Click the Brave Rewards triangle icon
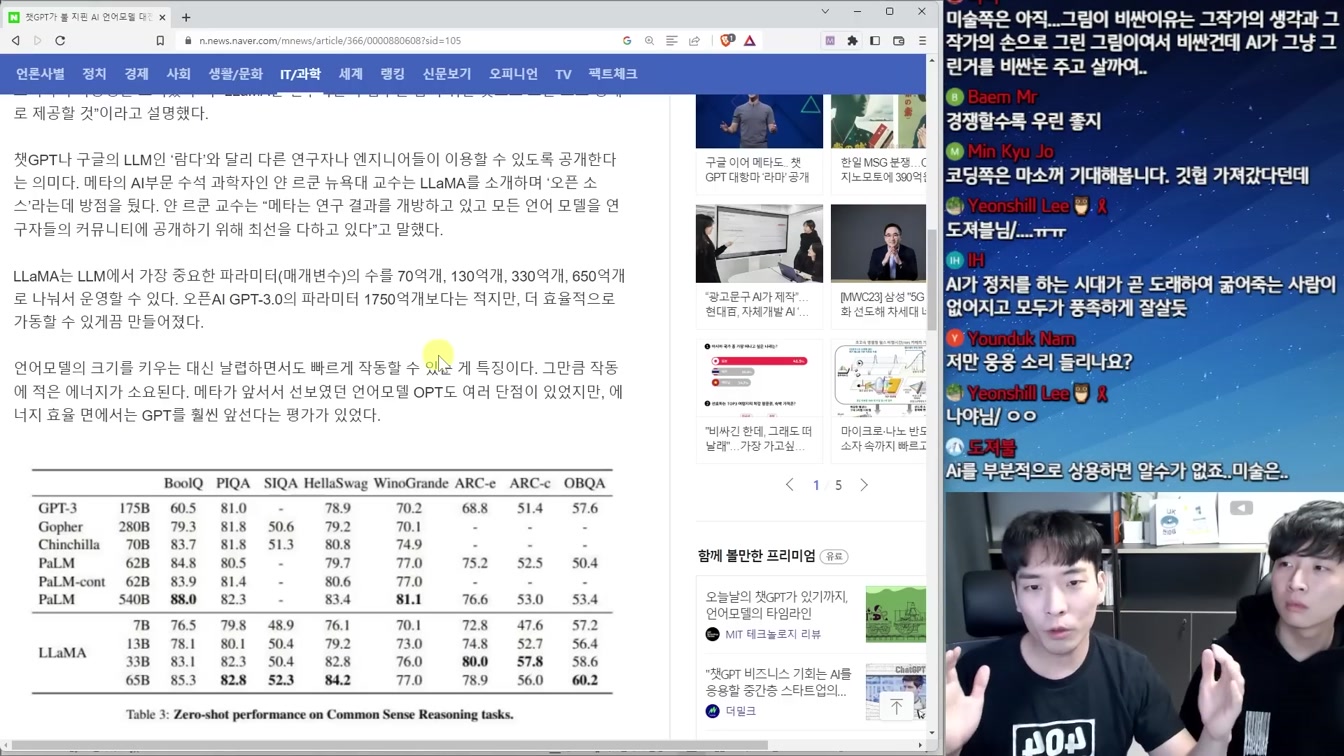Viewport: 1344px width, 756px height. point(749,41)
